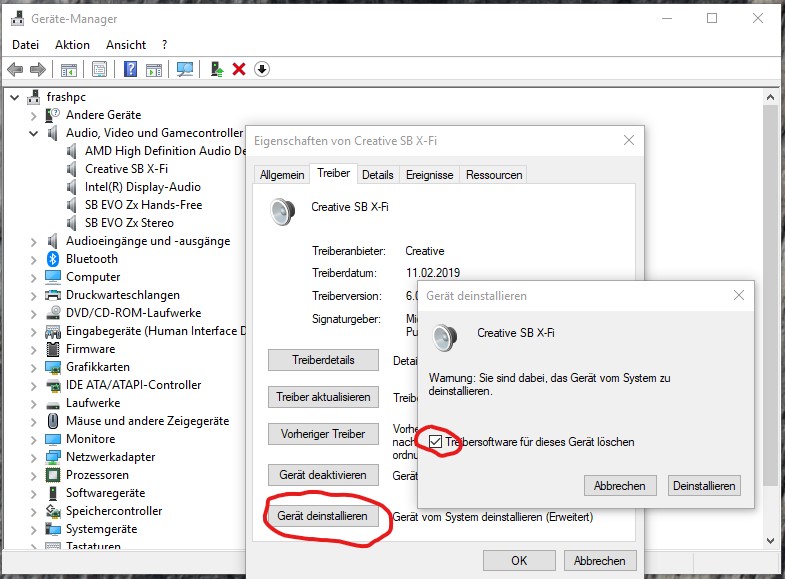Select SB EVO Zx Hands-Free device

click(x=144, y=205)
